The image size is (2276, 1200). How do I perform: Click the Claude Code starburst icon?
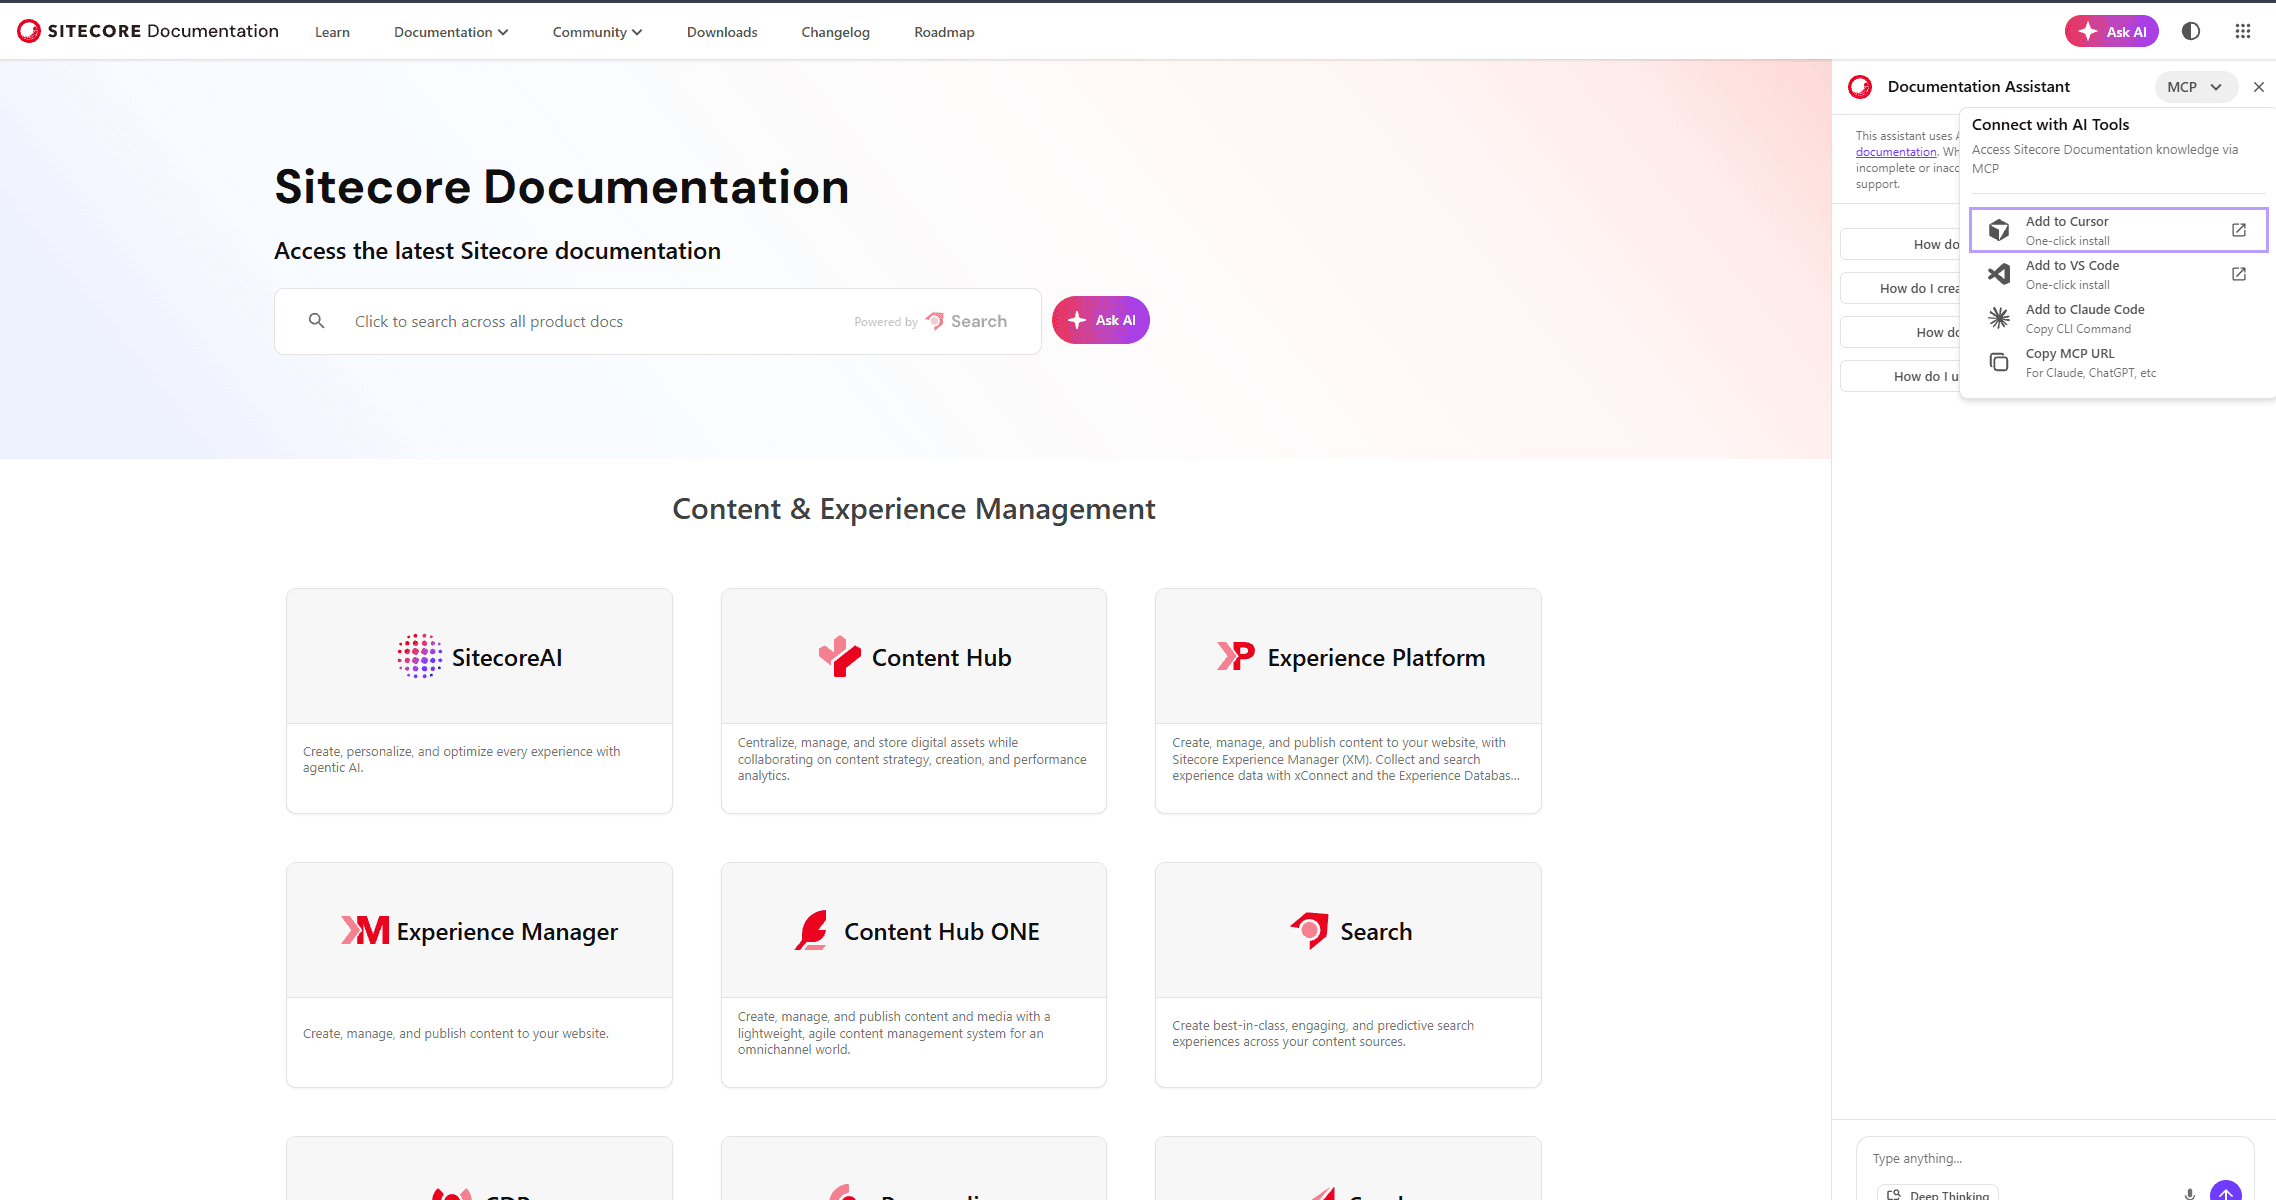coord(1999,318)
